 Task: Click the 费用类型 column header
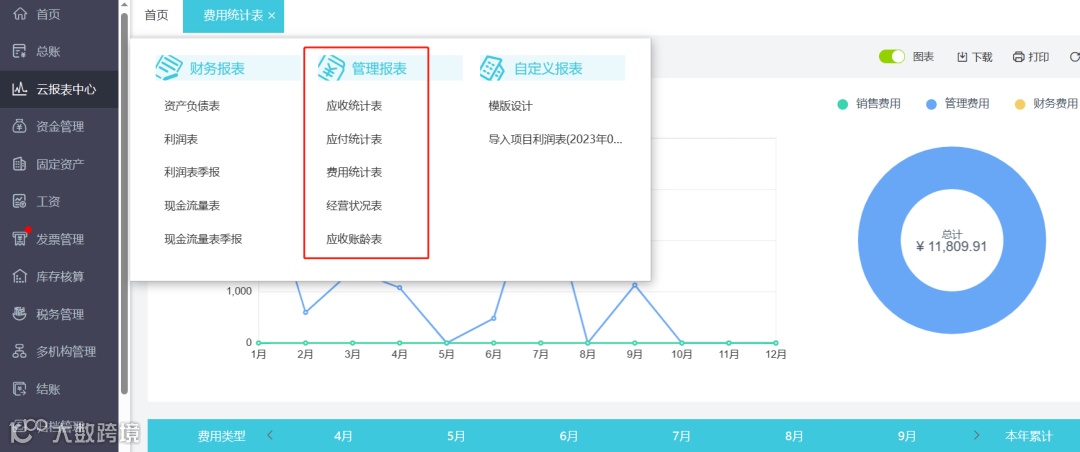coord(222,436)
